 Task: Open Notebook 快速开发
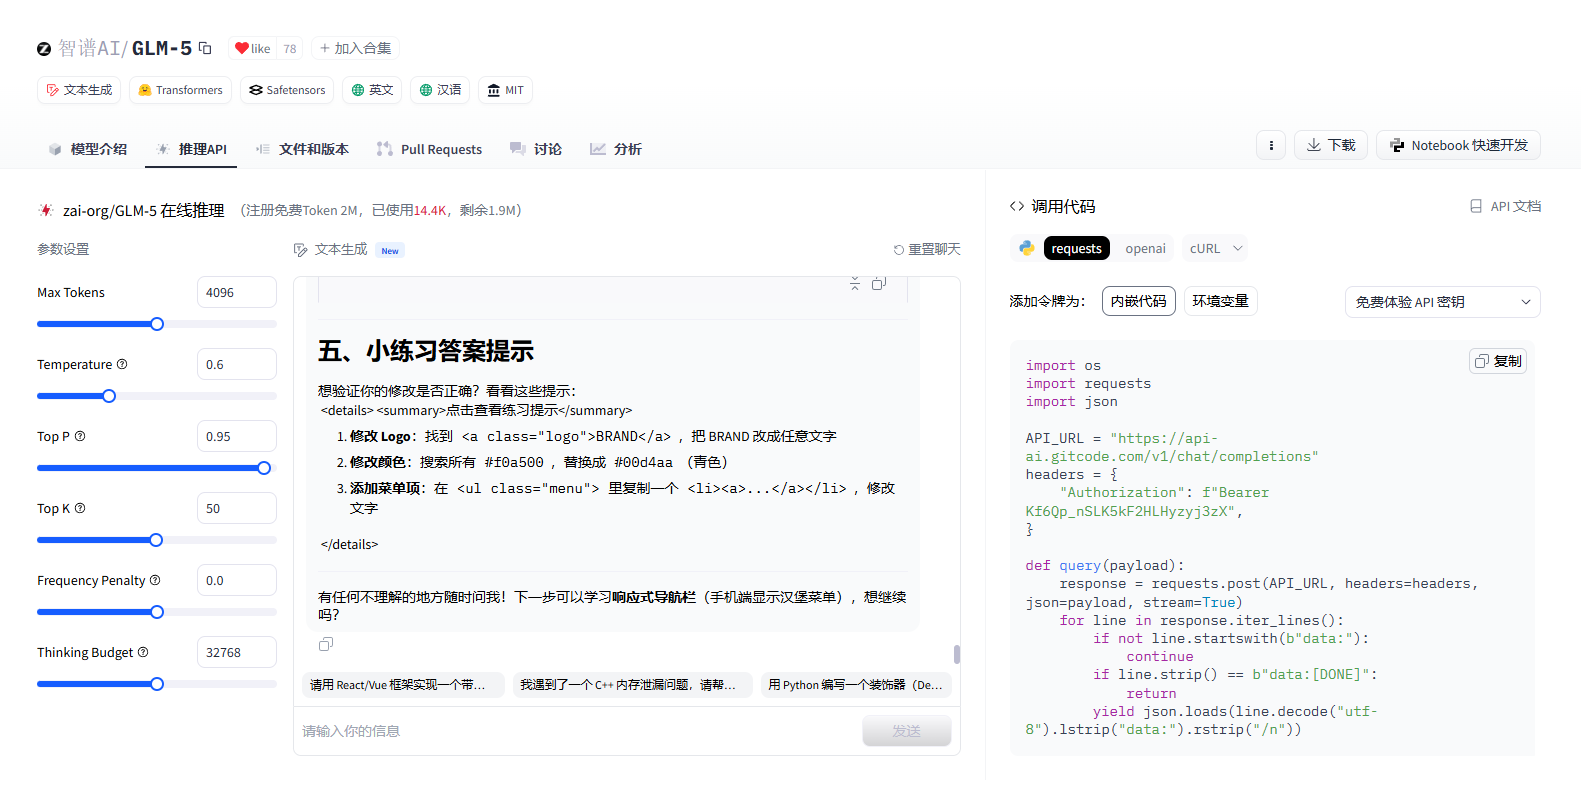pyautogui.click(x=1459, y=145)
